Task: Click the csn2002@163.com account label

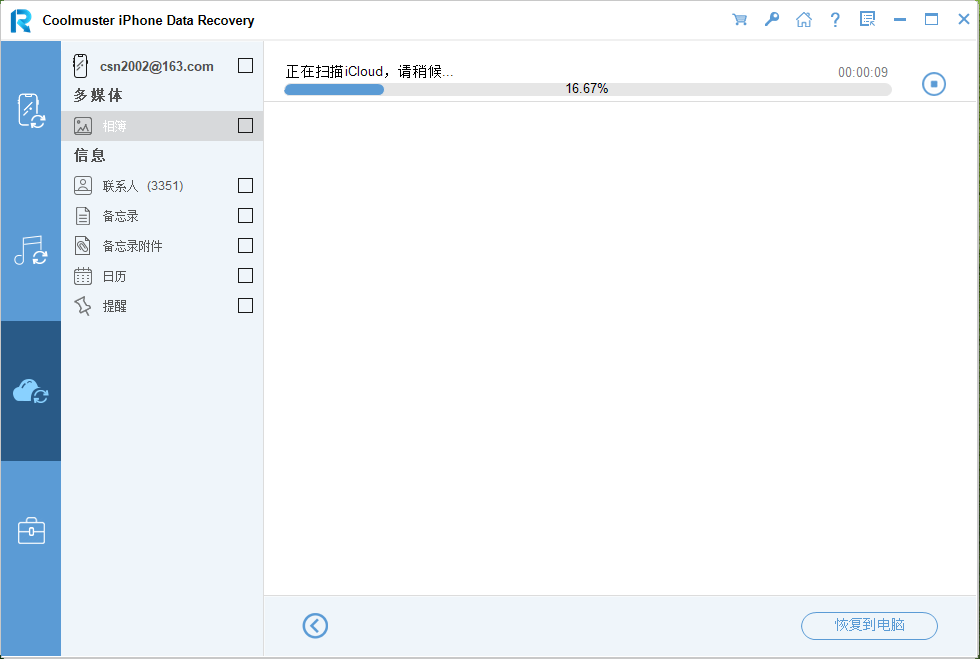Action: pyautogui.click(x=156, y=66)
